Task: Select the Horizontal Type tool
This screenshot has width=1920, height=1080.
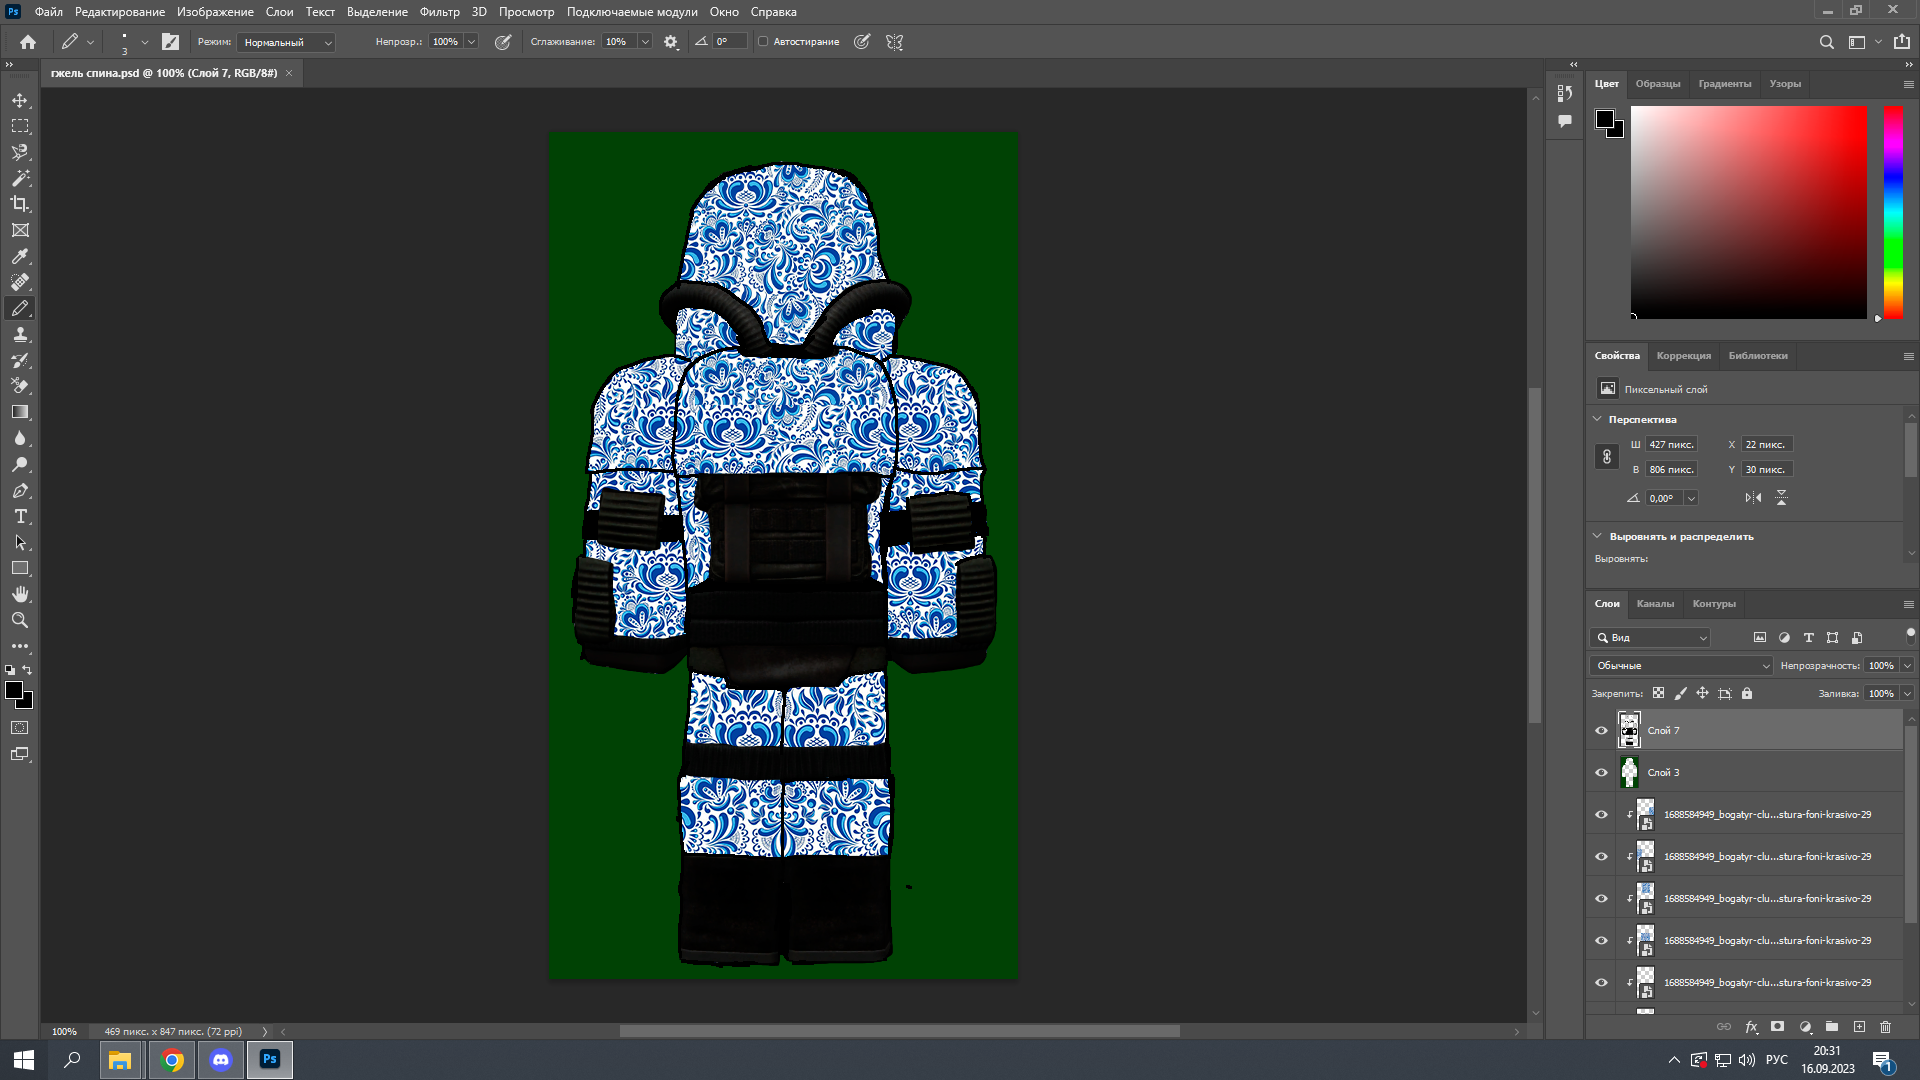Action: point(20,516)
